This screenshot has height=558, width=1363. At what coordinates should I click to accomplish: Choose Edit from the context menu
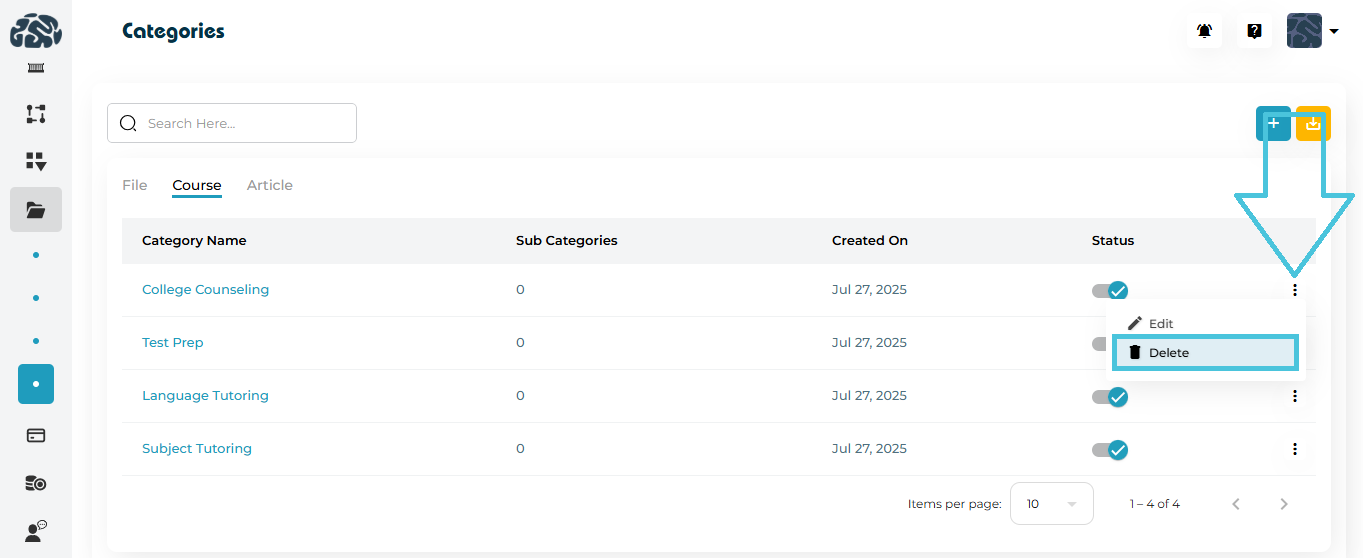[x=1160, y=324]
